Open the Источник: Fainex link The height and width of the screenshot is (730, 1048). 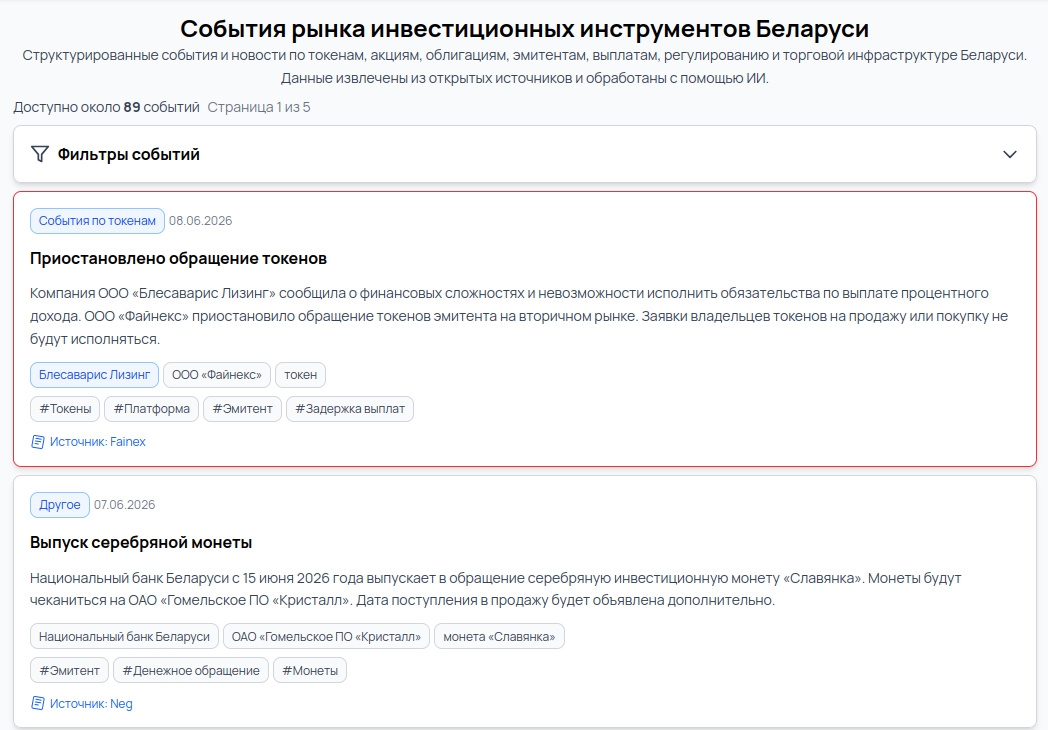98,442
